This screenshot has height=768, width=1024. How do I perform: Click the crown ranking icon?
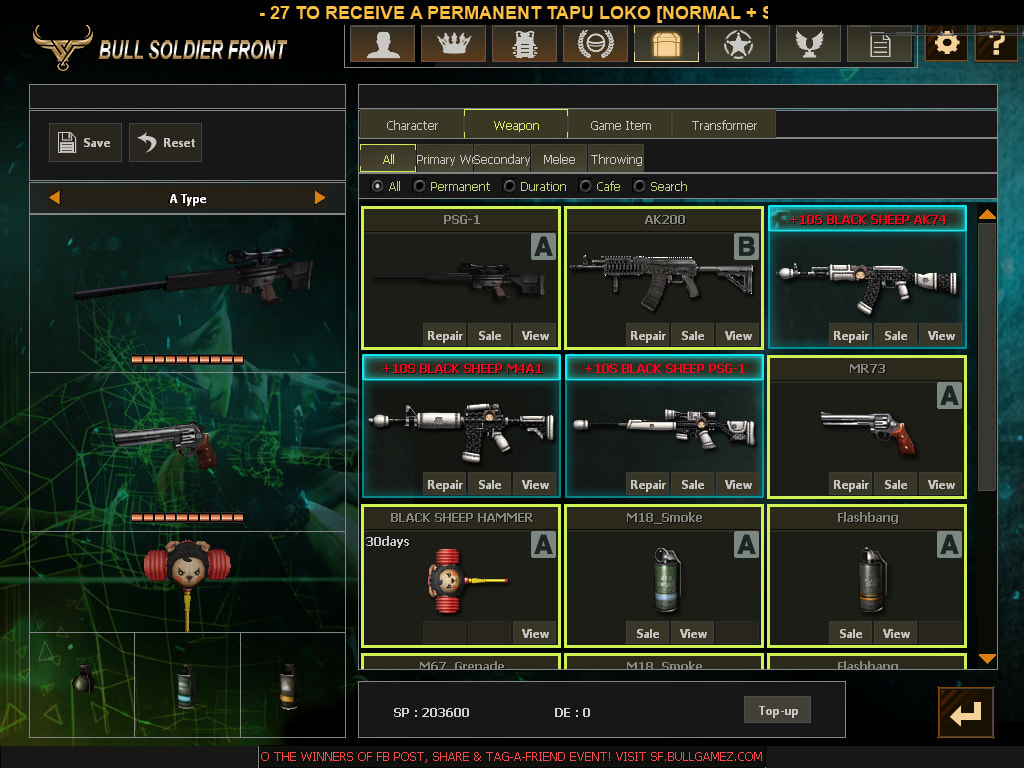[452, 45]
